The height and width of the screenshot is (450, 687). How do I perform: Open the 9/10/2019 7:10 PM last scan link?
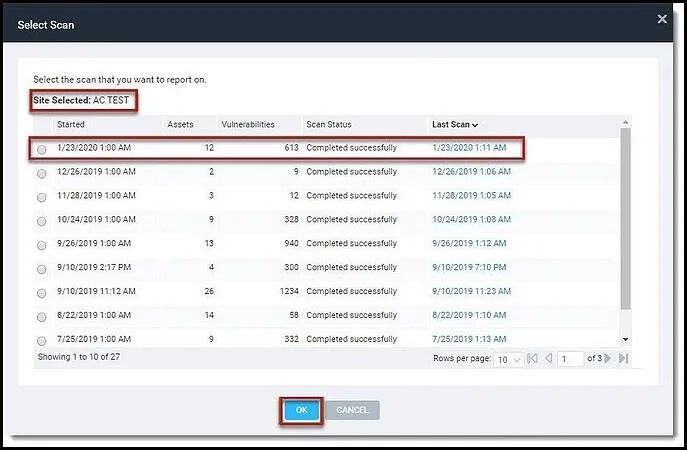pyautogui.click(x=469, y=267)
